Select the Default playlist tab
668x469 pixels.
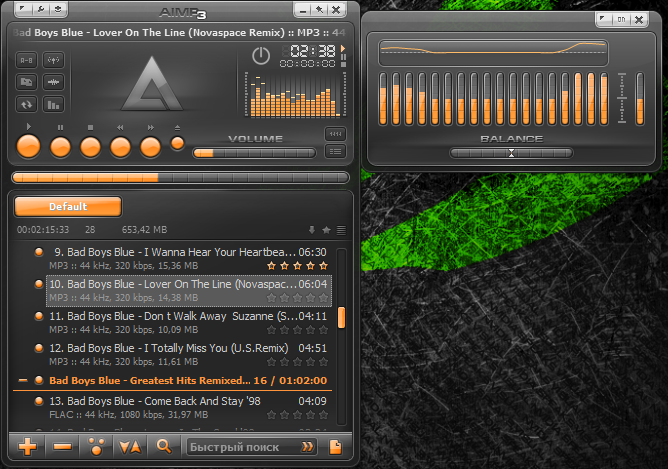68,207
